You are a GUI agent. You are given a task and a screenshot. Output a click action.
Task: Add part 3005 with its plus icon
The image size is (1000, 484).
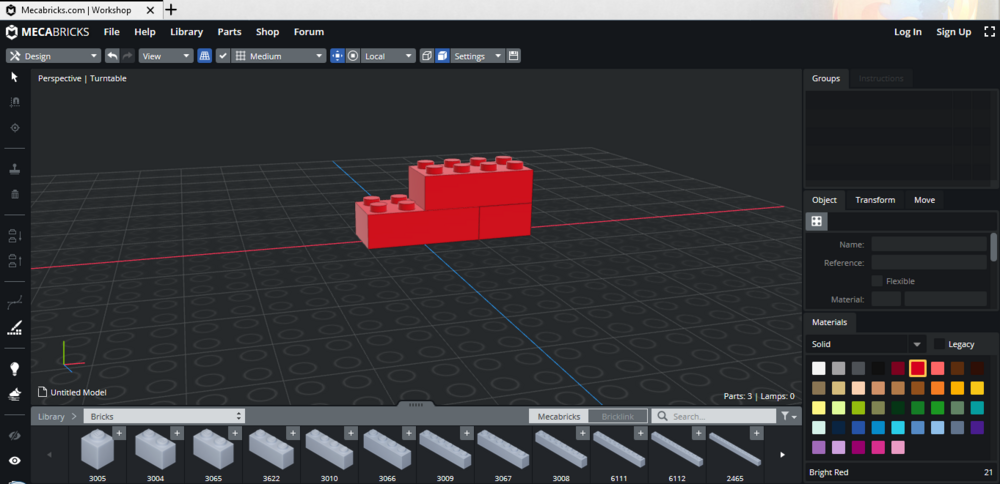tap(119, 434)
